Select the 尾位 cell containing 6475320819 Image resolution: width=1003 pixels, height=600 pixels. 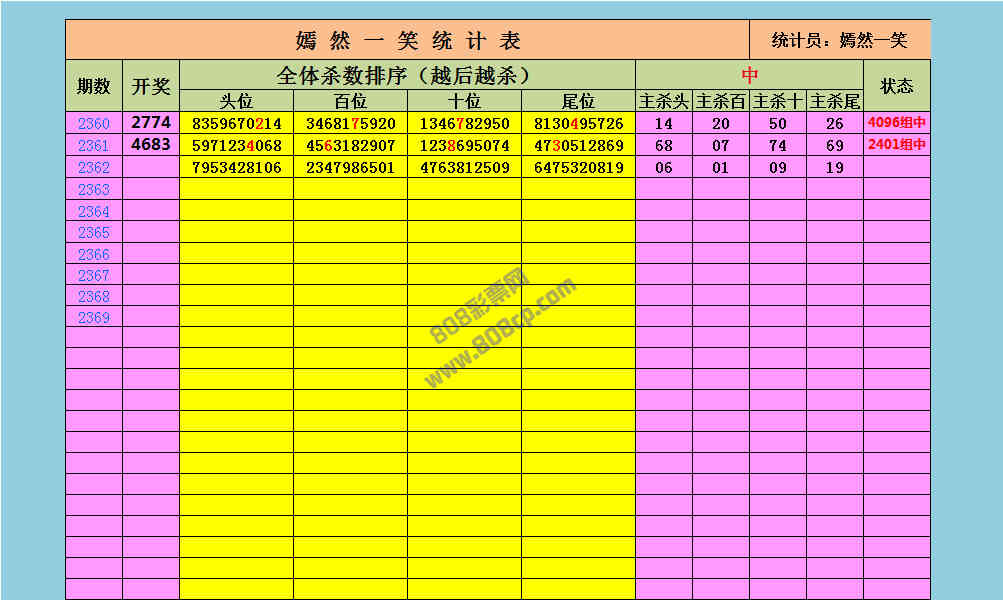[578, 167]
